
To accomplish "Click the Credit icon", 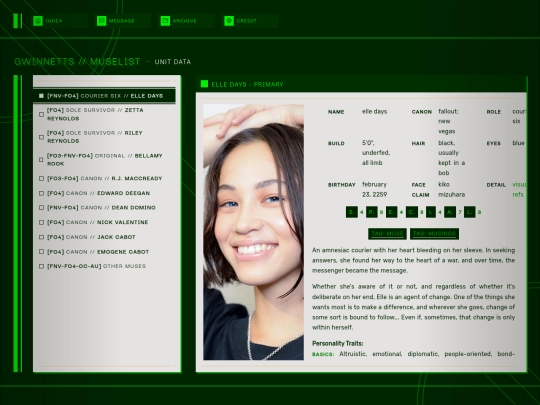I will pos(229,21).
